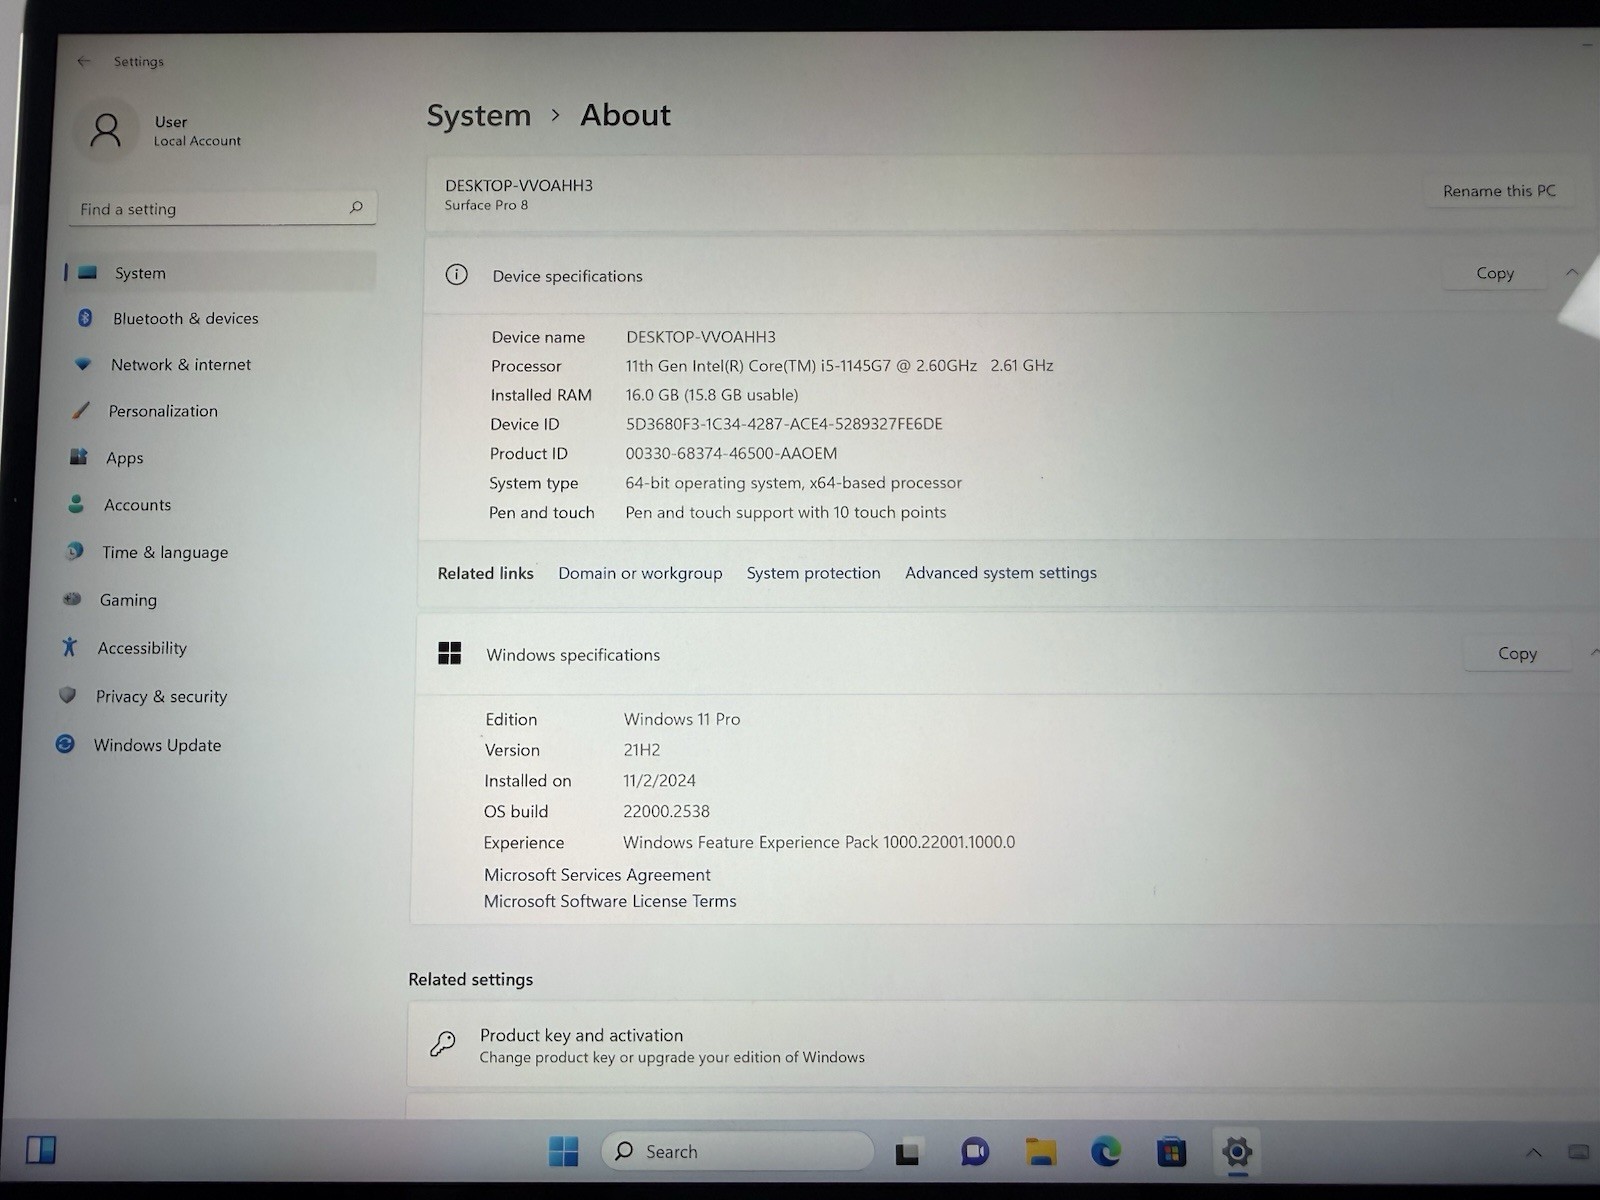Click Product ID 00330-68374-46500-AAOEM
1600x1200 pixels.
tap(731, 453)
